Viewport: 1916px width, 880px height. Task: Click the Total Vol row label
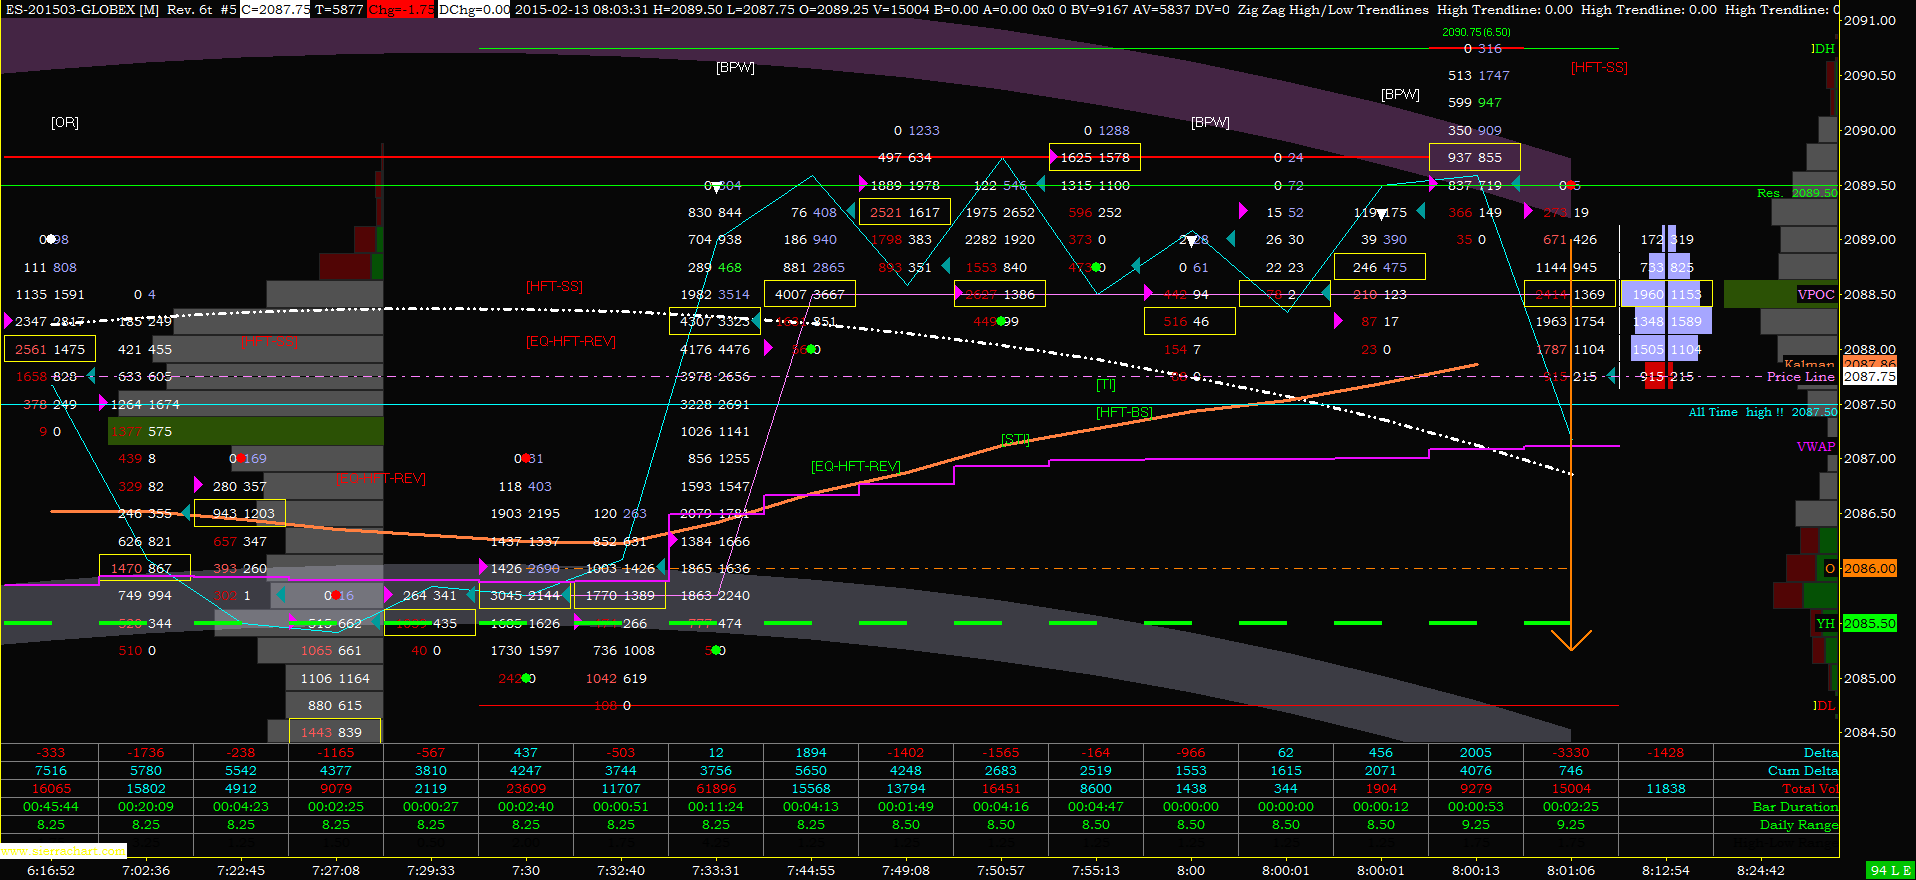click(x=1810, y=788)
